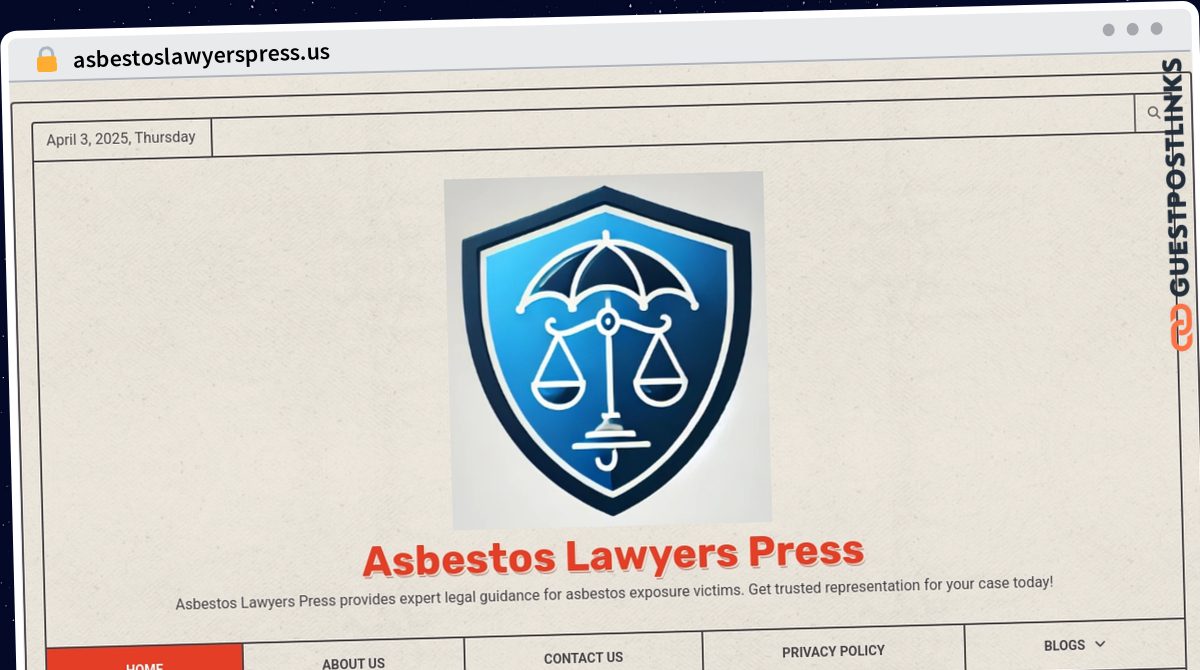Image resolution: width=1200 pixels, height=670 pixels.
Task: Open the site search magnifier icon
Action: (x=1153, y=113)
